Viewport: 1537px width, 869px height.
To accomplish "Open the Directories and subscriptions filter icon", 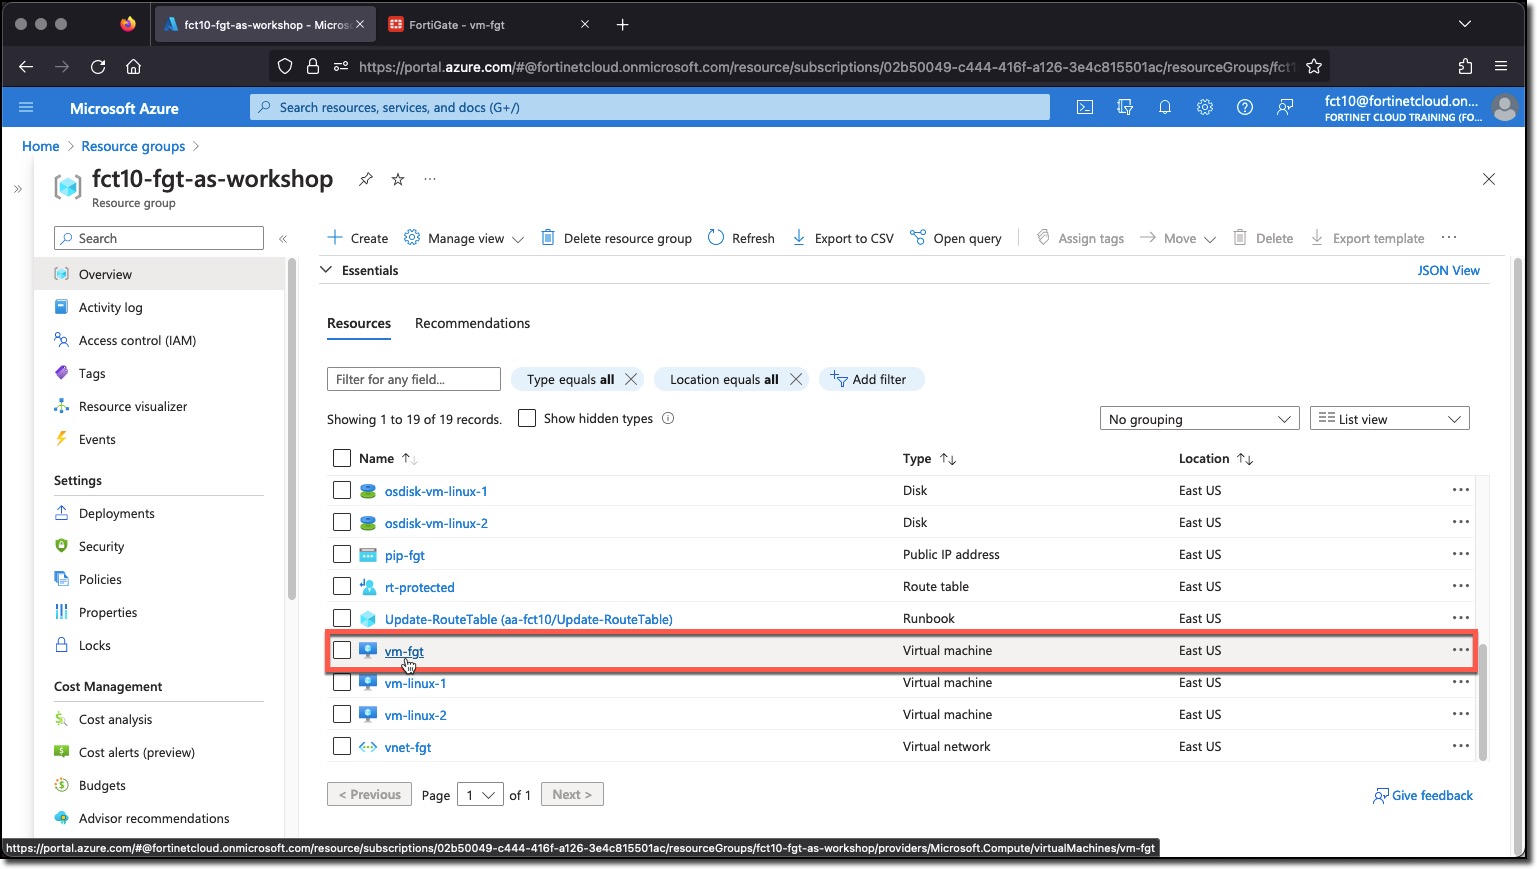I will pos(1125,107).
